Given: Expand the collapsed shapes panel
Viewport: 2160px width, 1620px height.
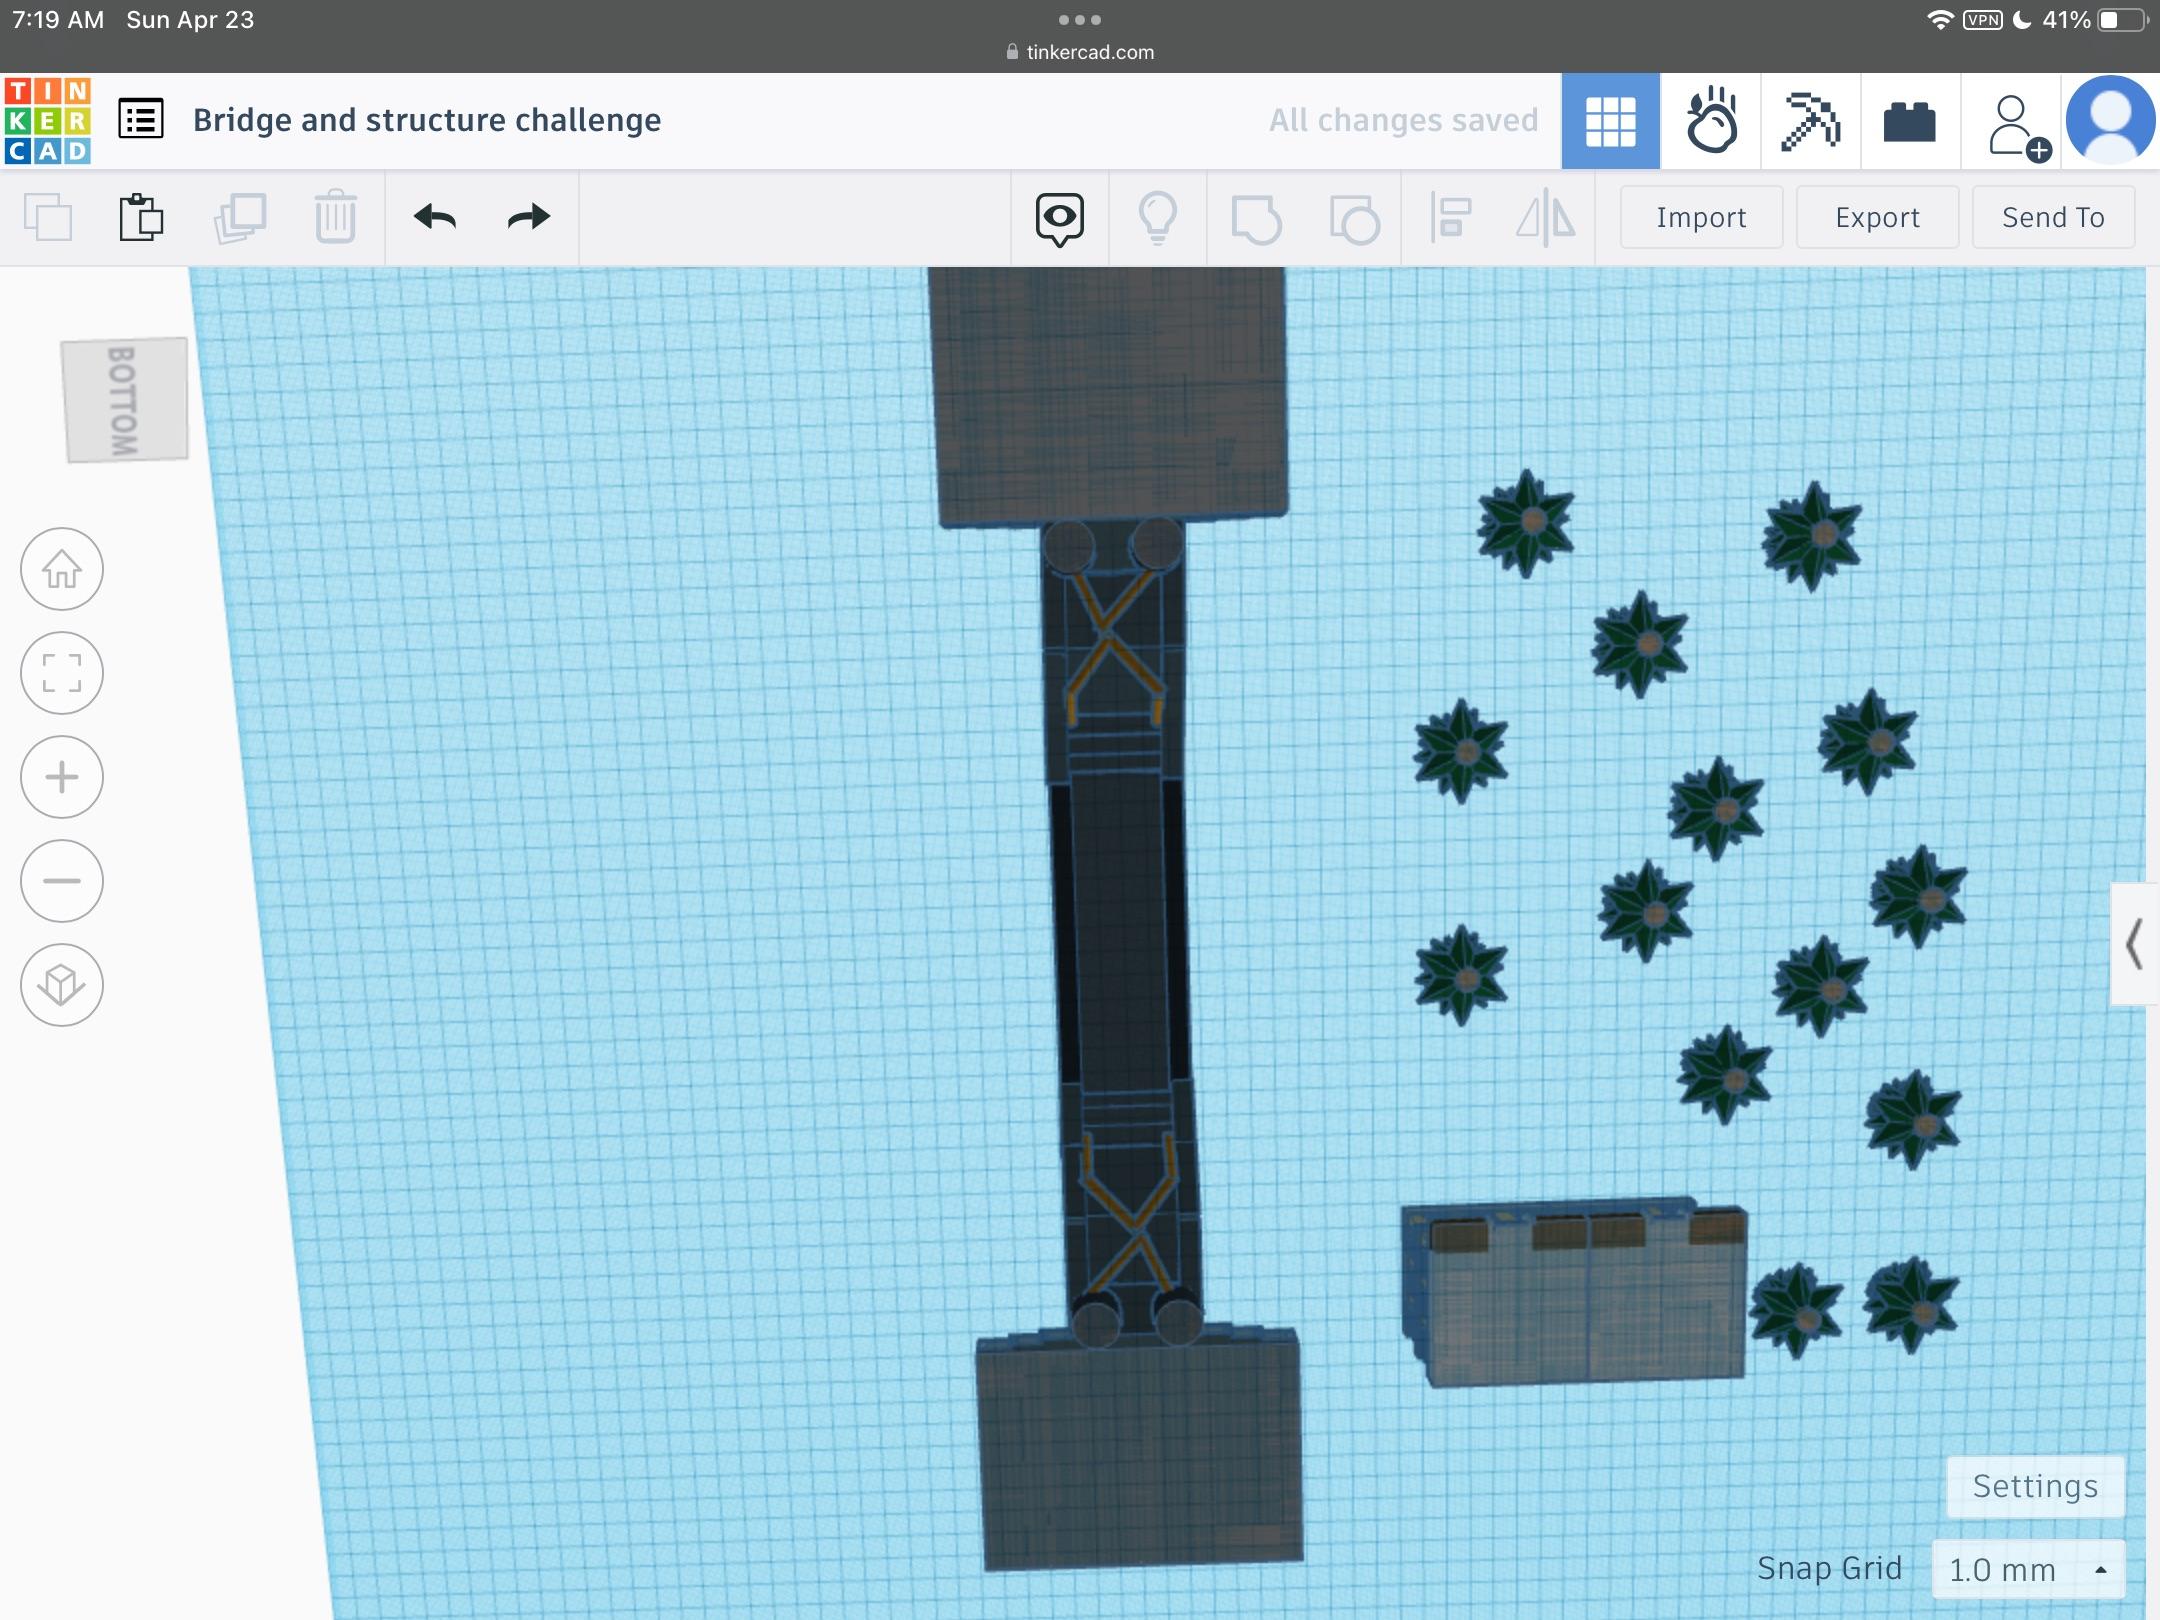Looking at the screenshot, I should click(x=2134, y=943).
